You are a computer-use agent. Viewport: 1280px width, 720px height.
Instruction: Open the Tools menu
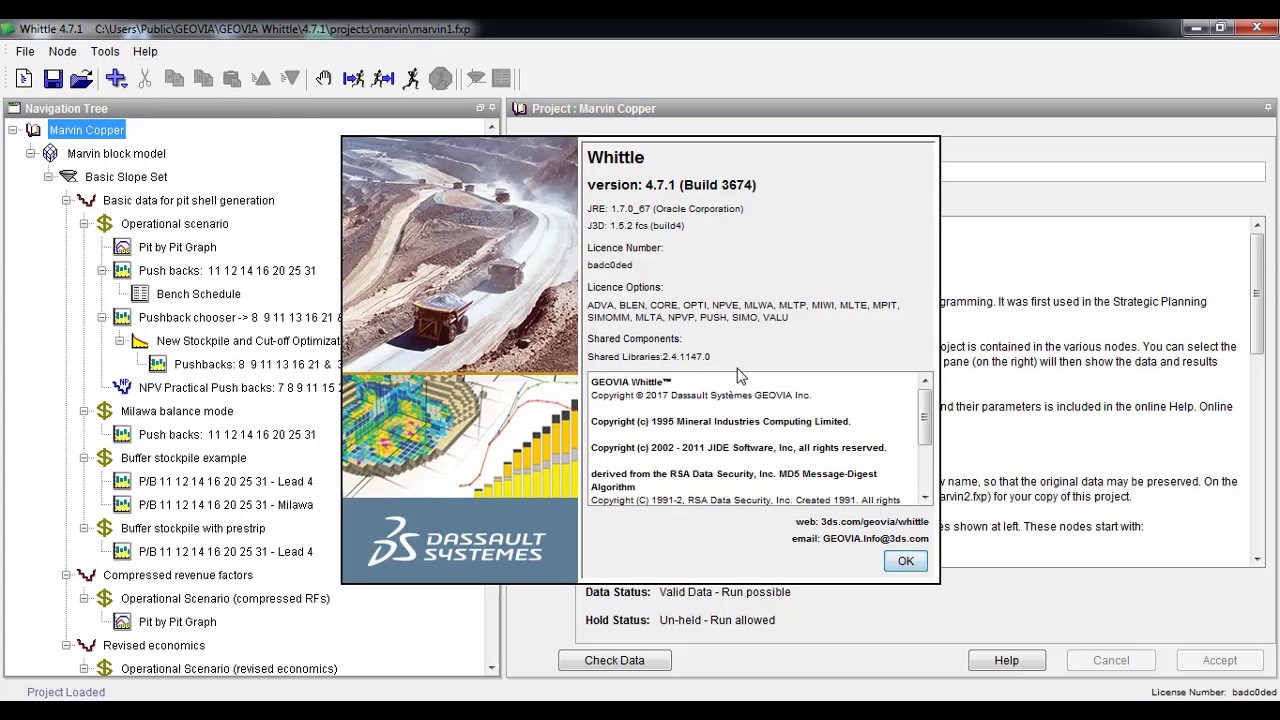pos(105,51)
